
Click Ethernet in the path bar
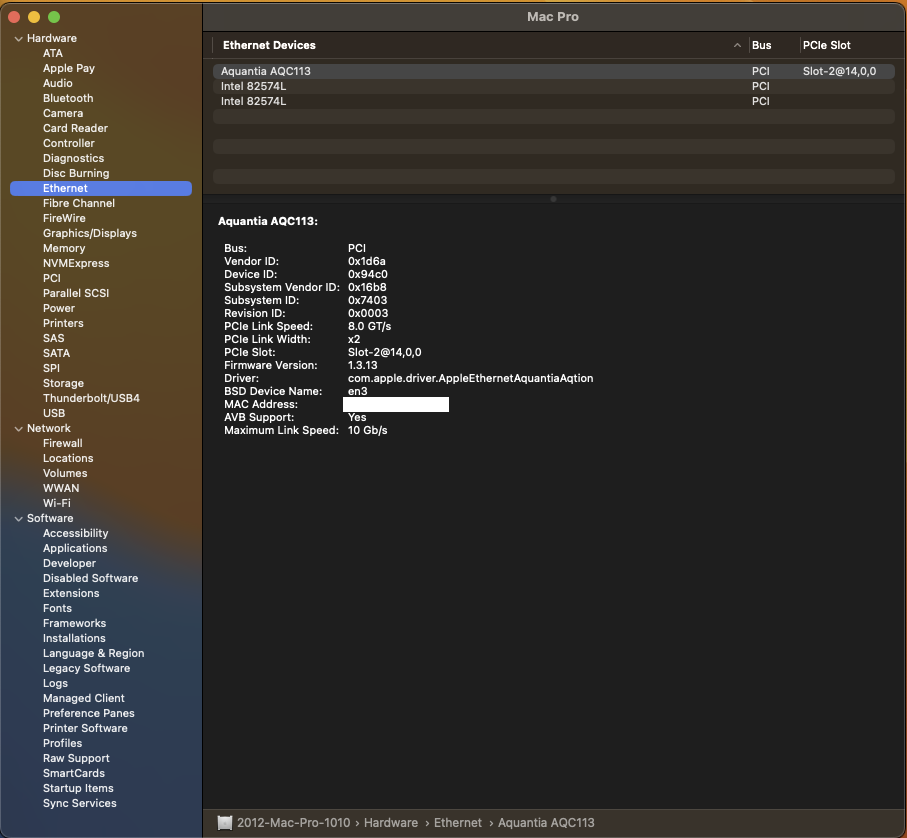[458, 823]
